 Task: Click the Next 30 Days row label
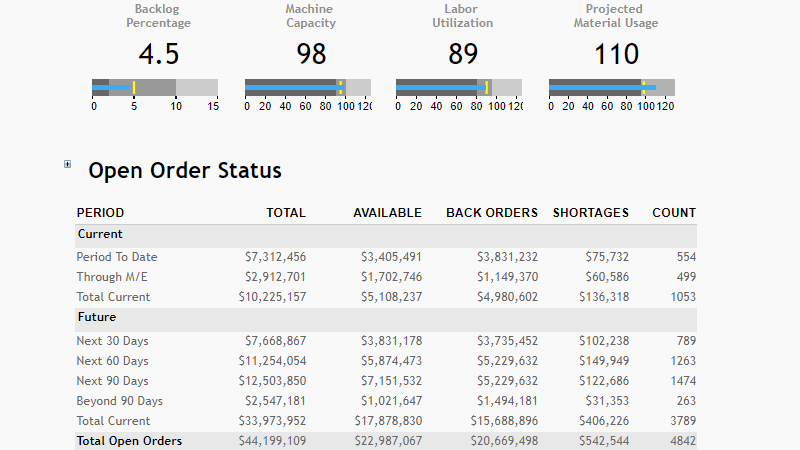coord(112,341)
